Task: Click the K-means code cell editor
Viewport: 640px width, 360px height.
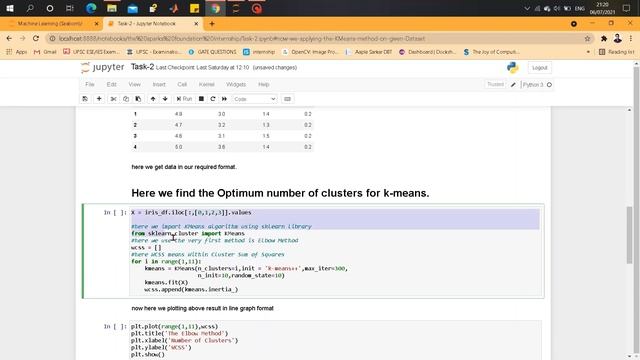Action: (x=336, y=251)
